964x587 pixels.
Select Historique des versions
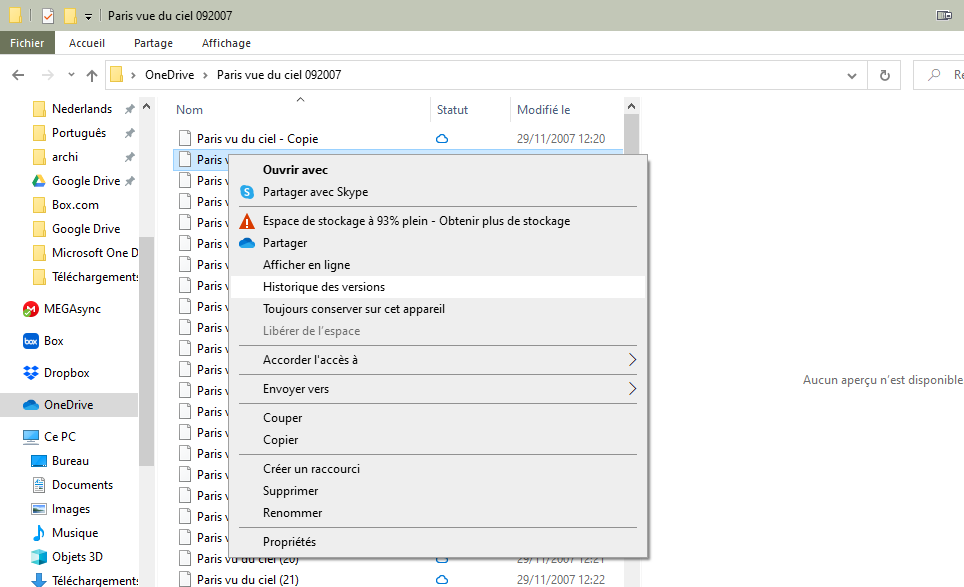tap(438, 287)
